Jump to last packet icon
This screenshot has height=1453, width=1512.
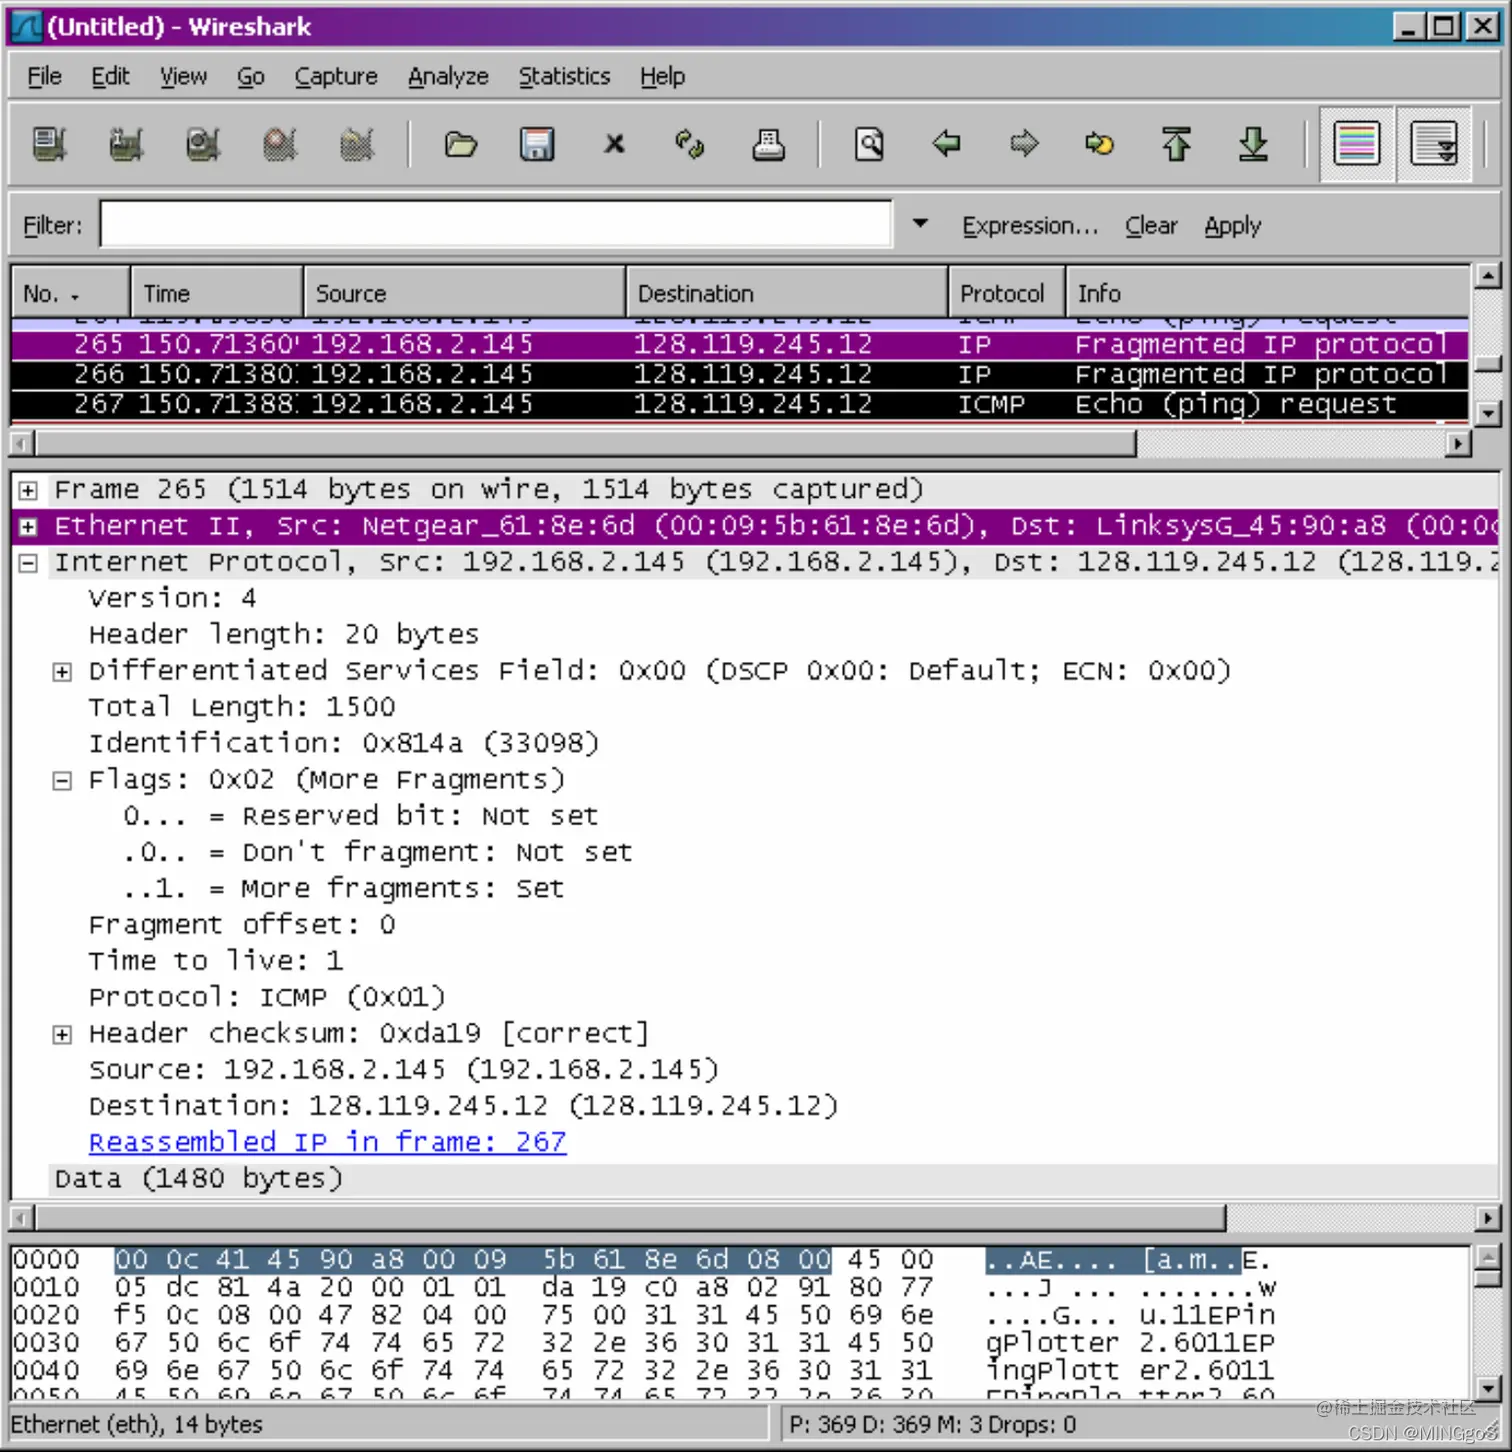(x=1253, y=145)
